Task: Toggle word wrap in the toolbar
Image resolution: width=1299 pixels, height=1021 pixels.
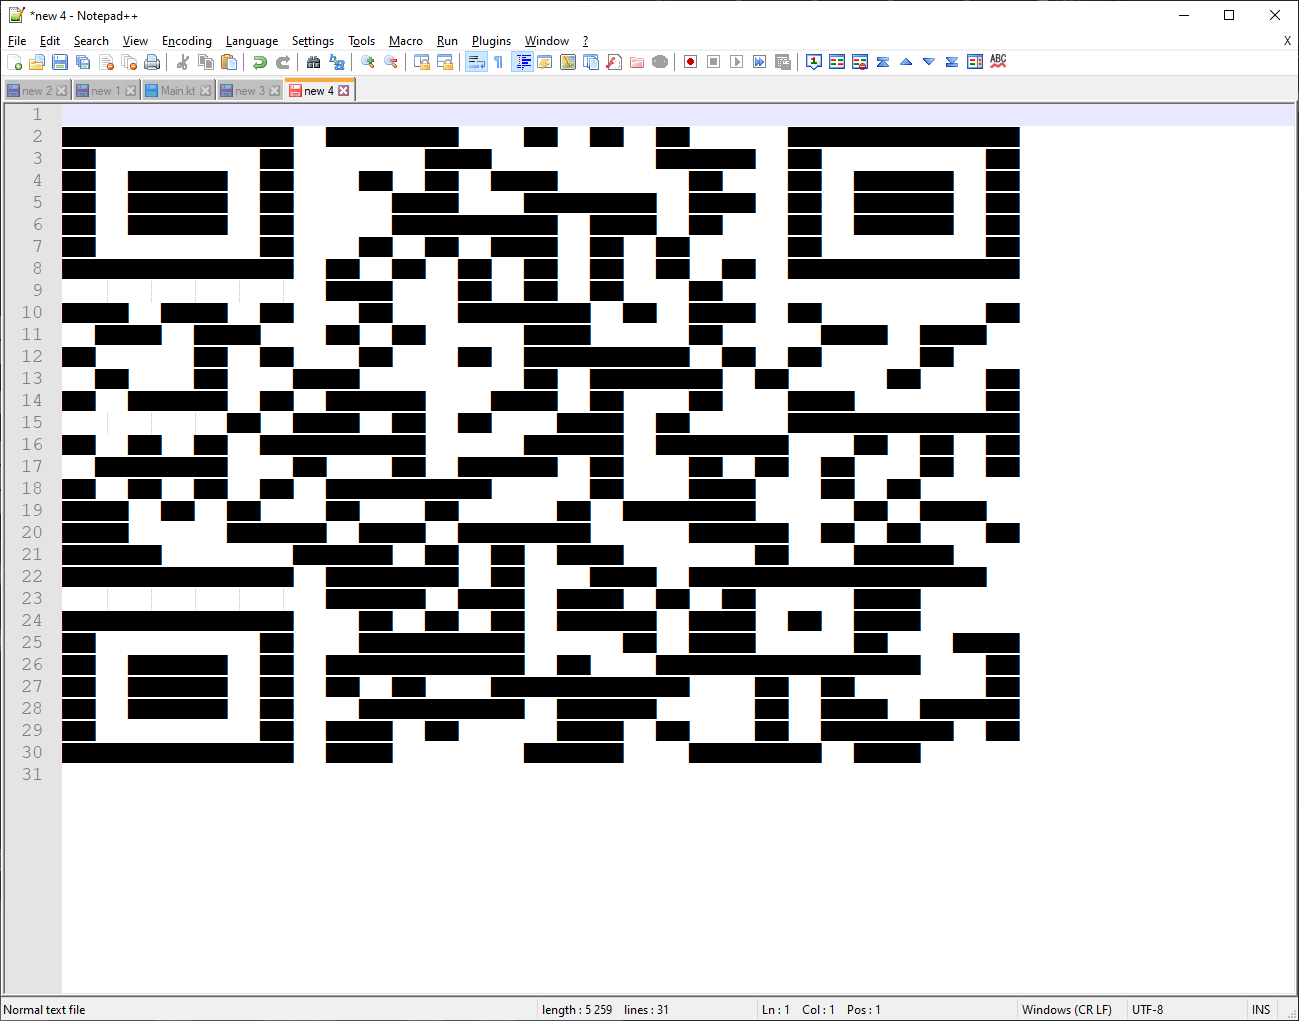Action: point(476,62)
